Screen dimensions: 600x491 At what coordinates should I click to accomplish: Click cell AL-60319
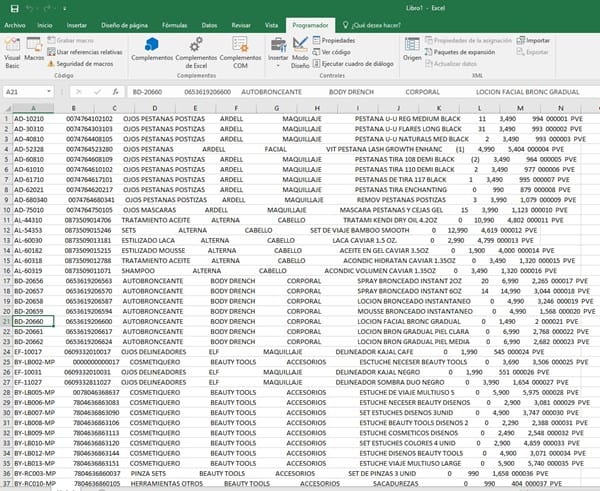33,271
